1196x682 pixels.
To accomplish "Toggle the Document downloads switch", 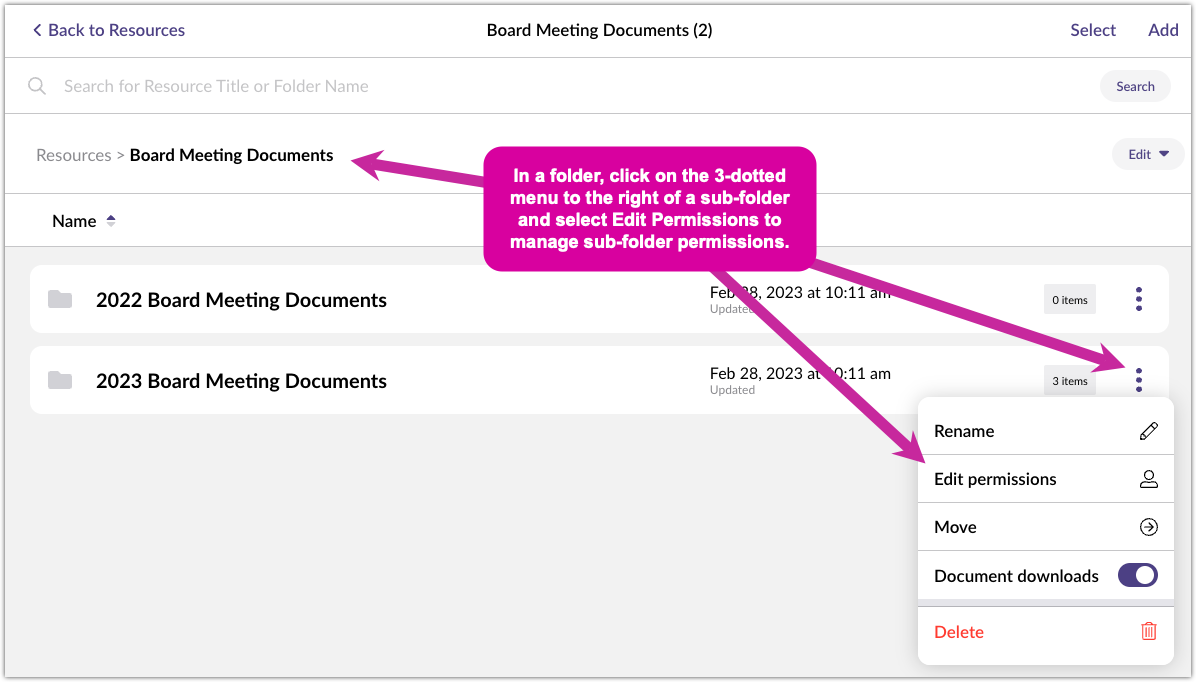I will [x=1137, y=575].
